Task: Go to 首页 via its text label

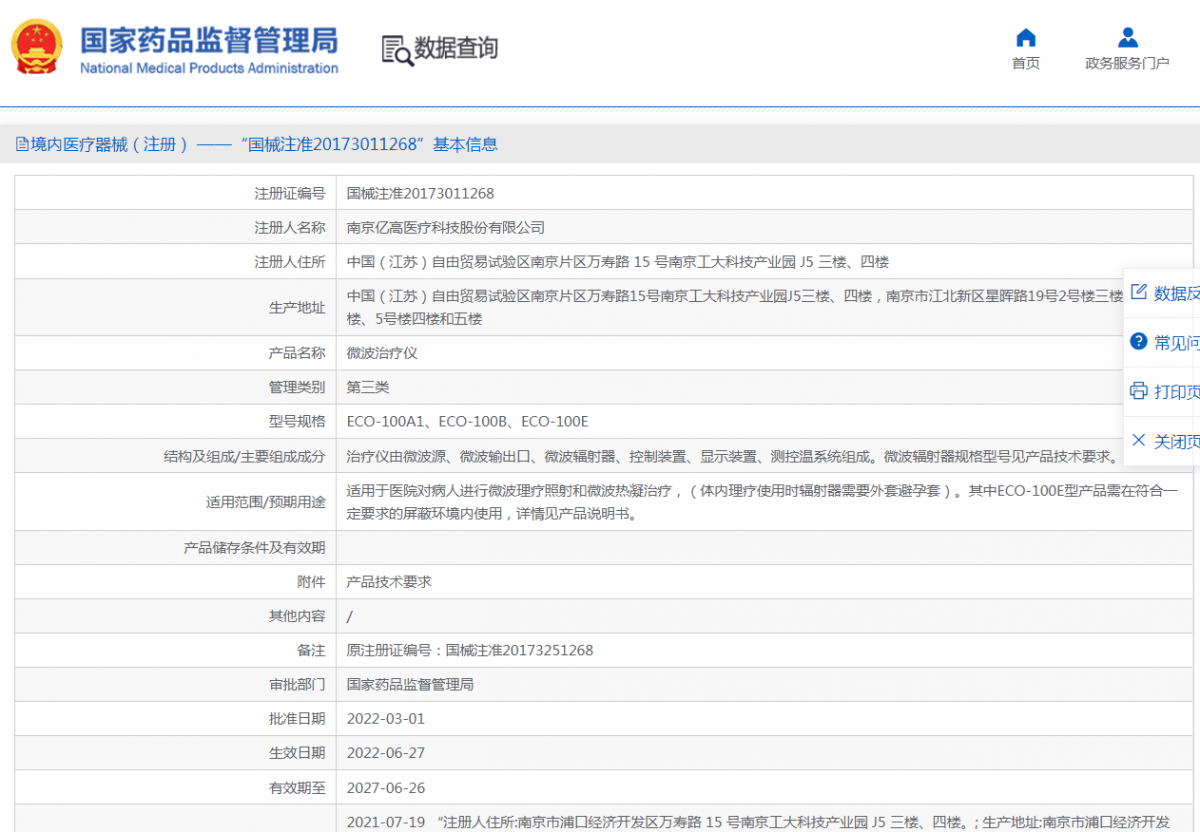Action: 1025,63
